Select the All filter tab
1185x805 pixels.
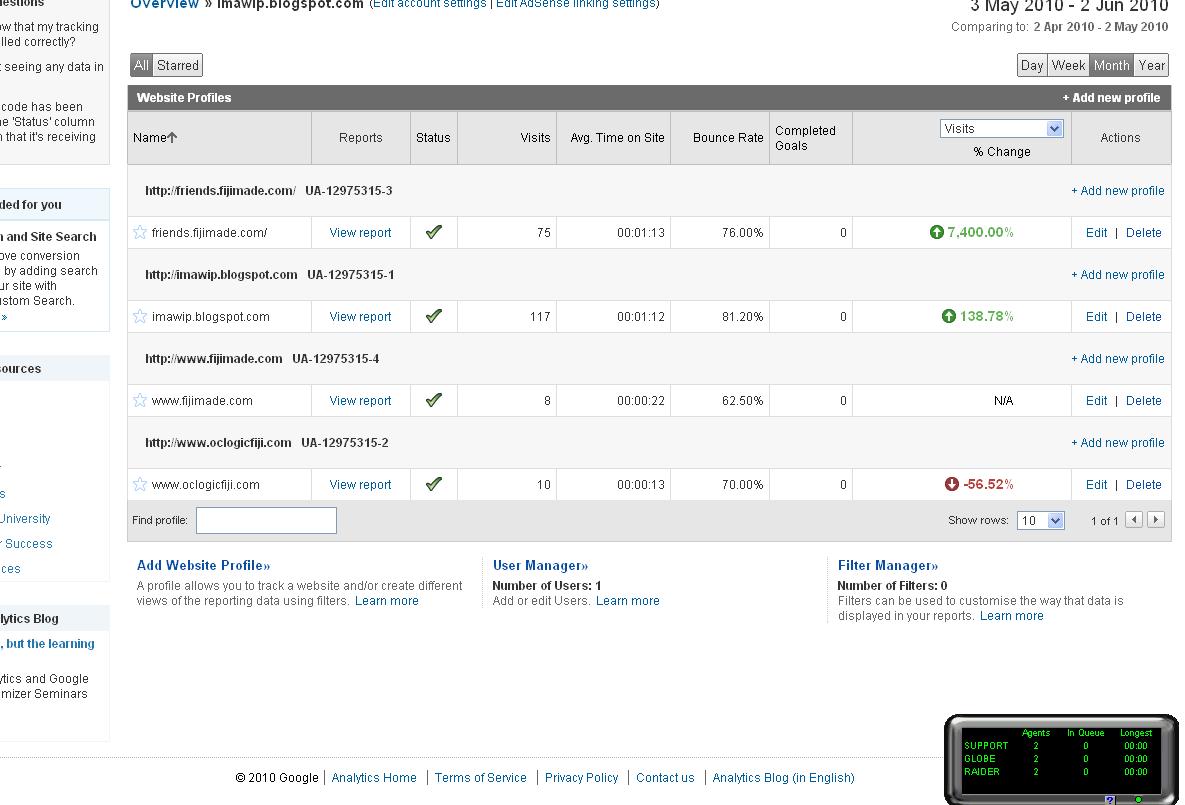[141, 65]
